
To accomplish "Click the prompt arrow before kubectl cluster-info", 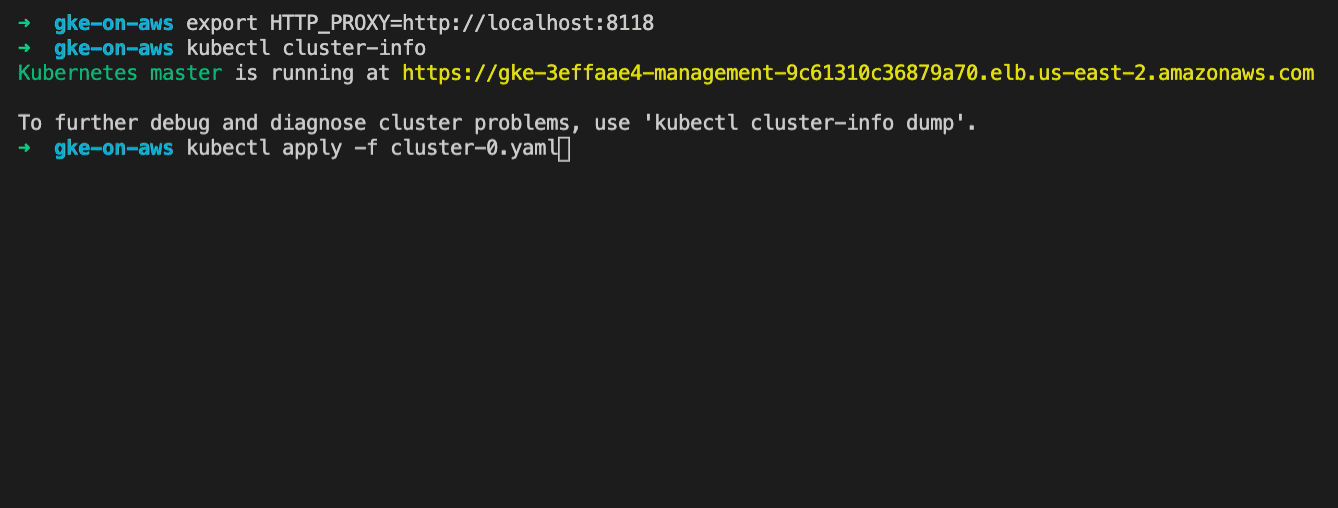I will point(25,48).
